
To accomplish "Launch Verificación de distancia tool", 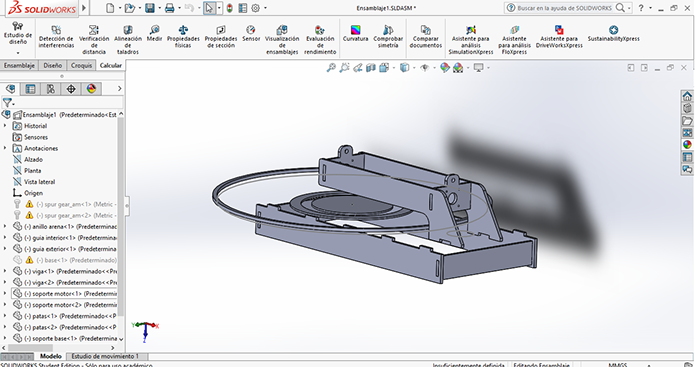I will [x=94, y=39].
